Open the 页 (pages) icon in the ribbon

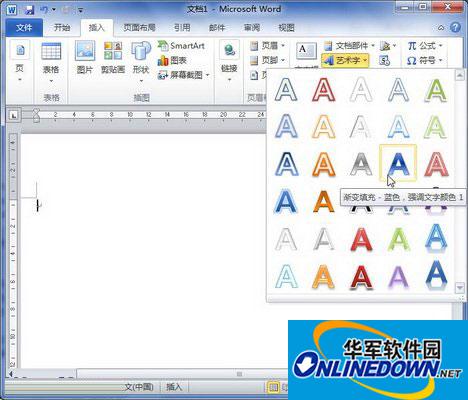click(x=20, y=50)
